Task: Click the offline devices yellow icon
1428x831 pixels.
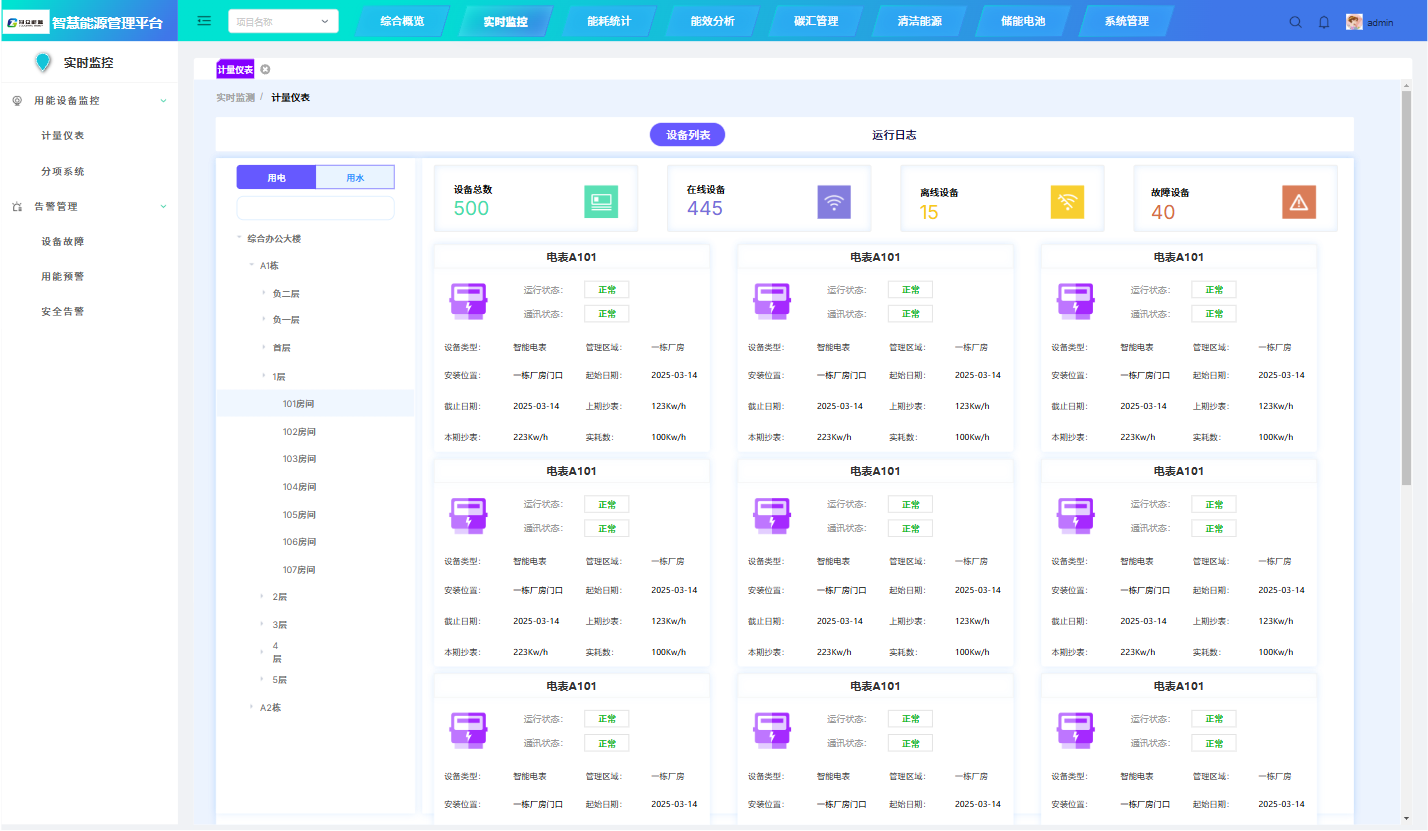Action: [x=1067, y=202]
